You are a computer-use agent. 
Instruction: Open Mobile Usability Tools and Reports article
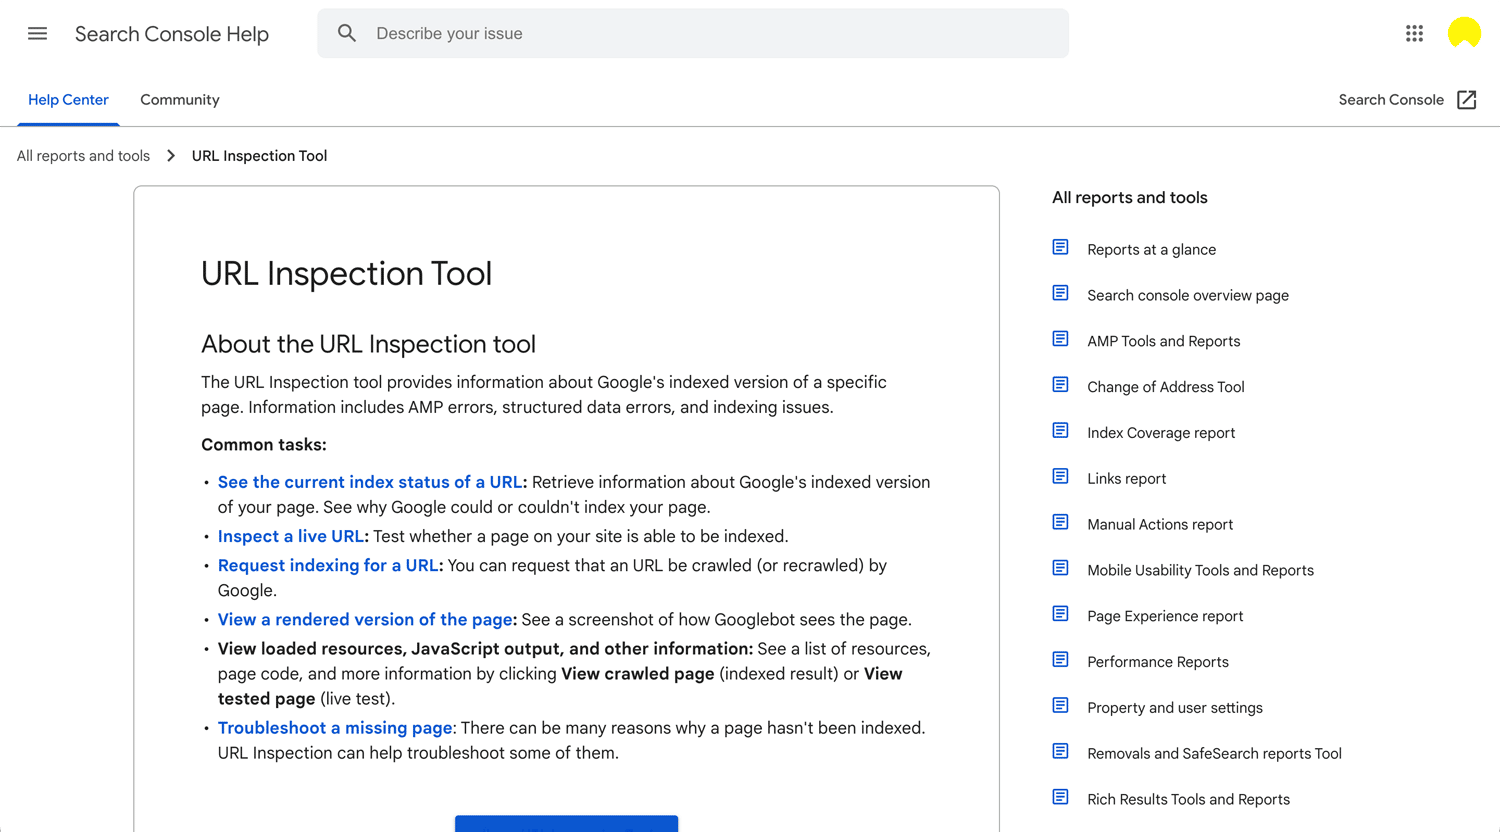[1201, 571]
